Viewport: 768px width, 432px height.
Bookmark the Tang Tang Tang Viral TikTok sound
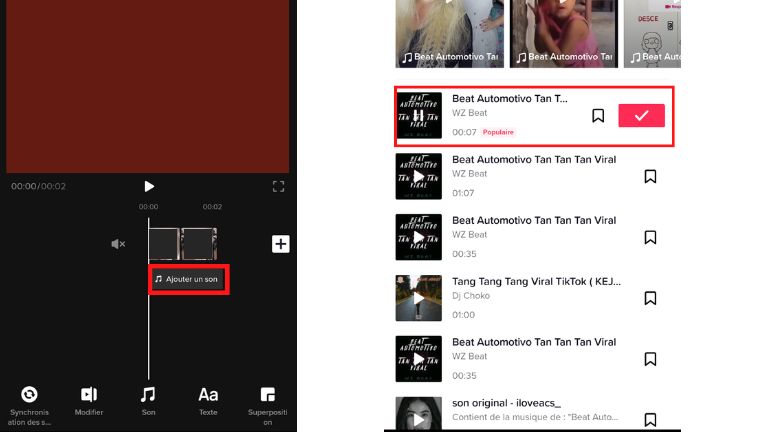[x=650, y=298]
